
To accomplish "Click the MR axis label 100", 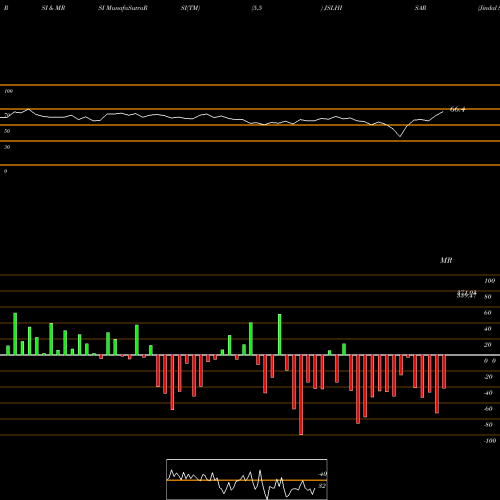I will 489,281.
